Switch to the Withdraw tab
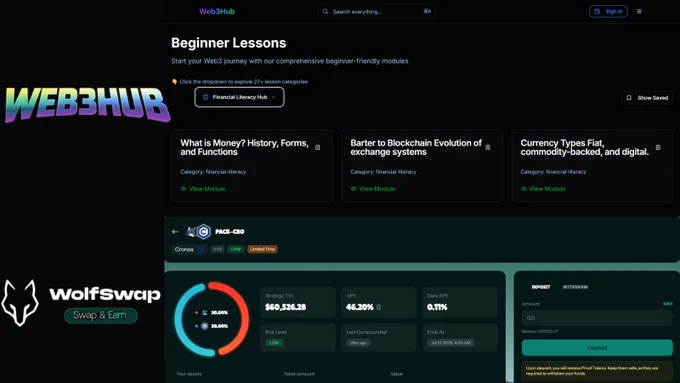680x383 pixels. (575, 287)
